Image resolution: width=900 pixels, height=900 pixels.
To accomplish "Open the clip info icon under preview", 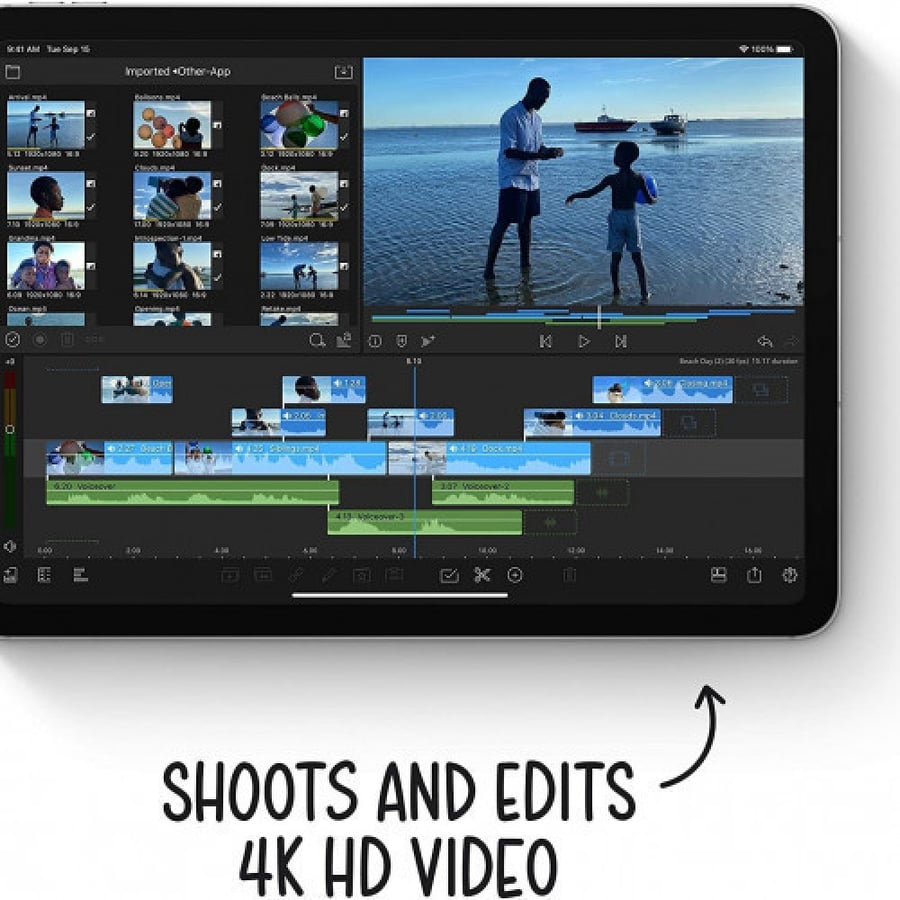I will click(x=375, y=342).
